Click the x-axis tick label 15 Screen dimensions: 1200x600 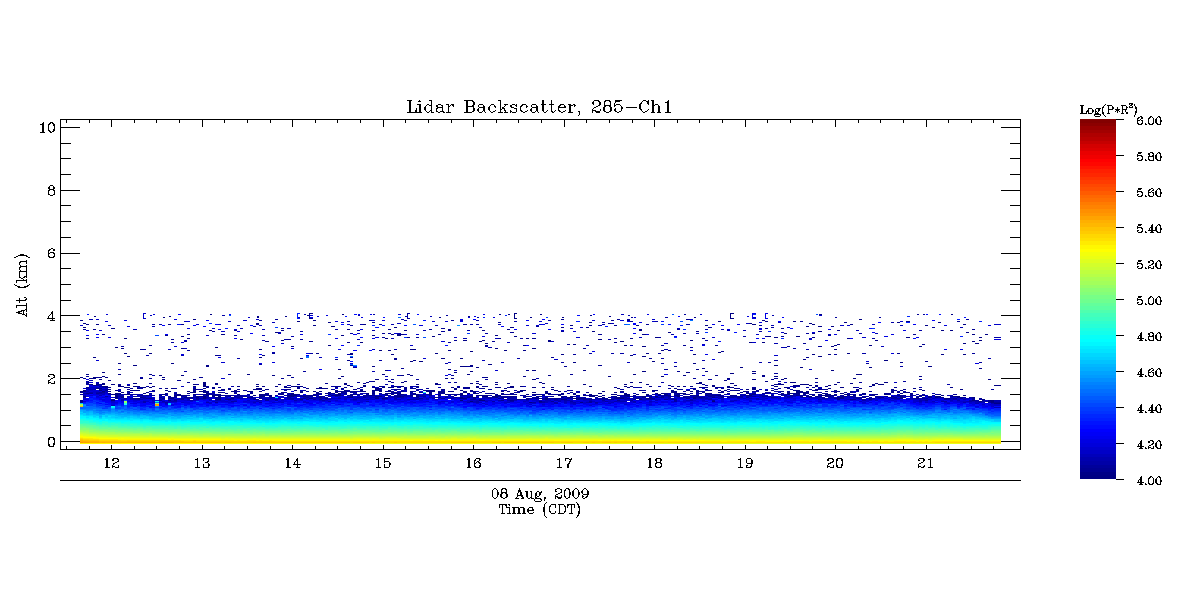(383, 463)
